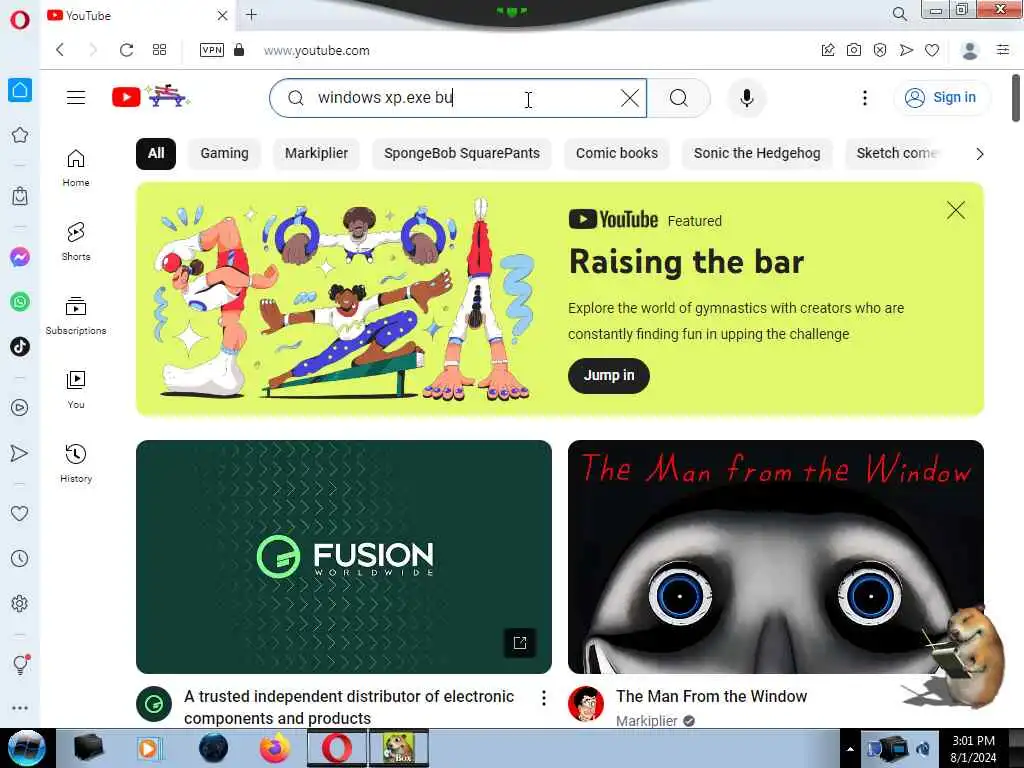Click the lightbulb tips icon in sidebar

point(20,665)
